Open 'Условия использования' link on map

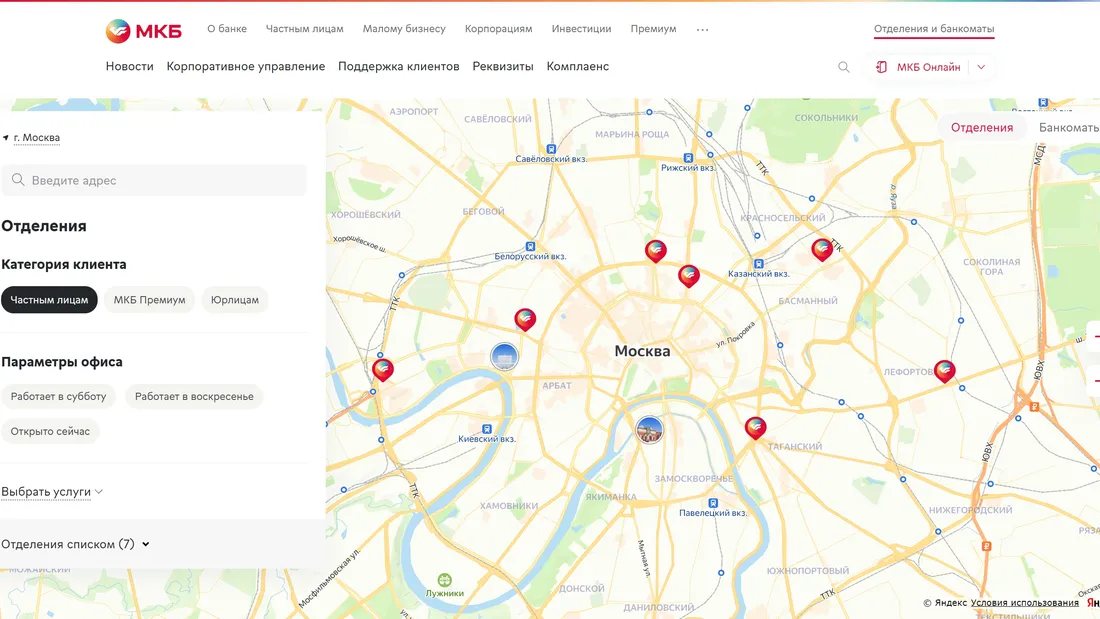coord(1024,603)
